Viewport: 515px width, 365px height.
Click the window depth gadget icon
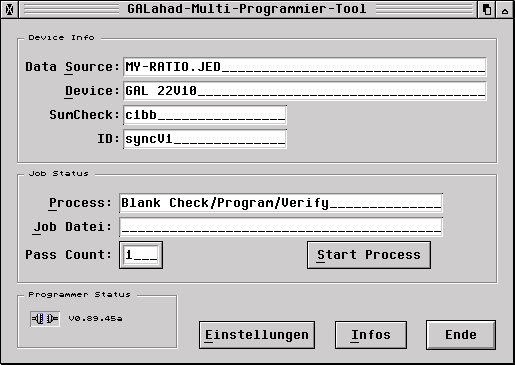coord(487,9)
